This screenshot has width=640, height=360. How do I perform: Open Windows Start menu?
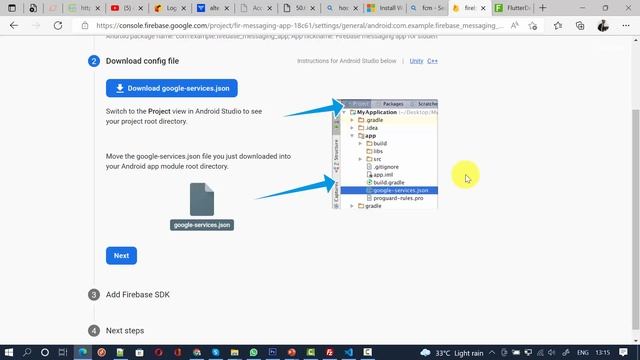tap(9, 352)
